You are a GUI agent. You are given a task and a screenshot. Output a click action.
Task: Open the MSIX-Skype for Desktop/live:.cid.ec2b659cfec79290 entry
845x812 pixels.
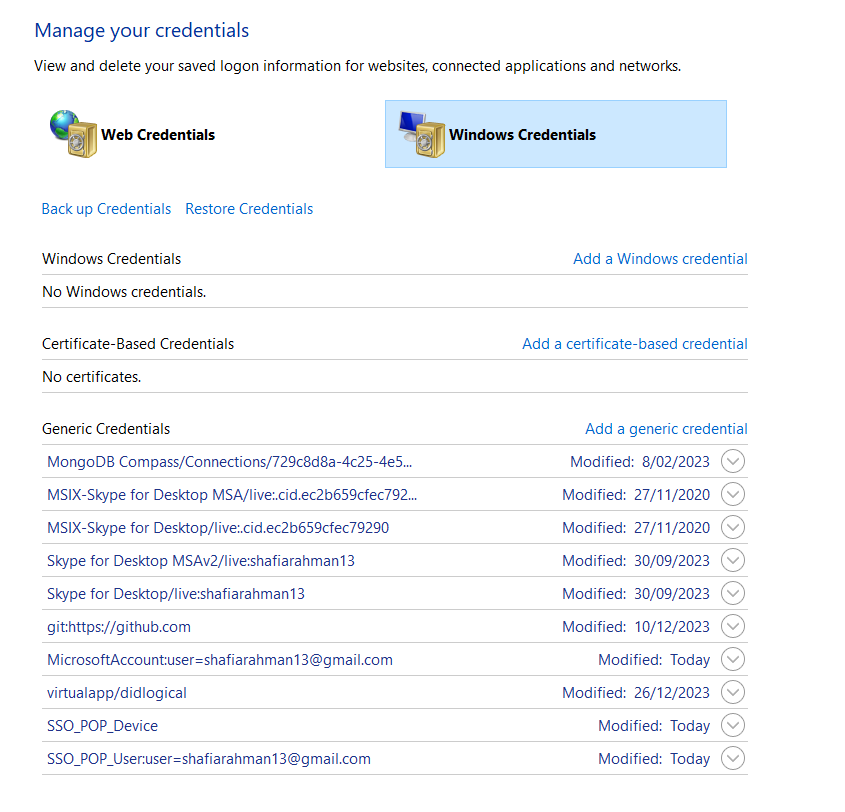coord(218,527)
